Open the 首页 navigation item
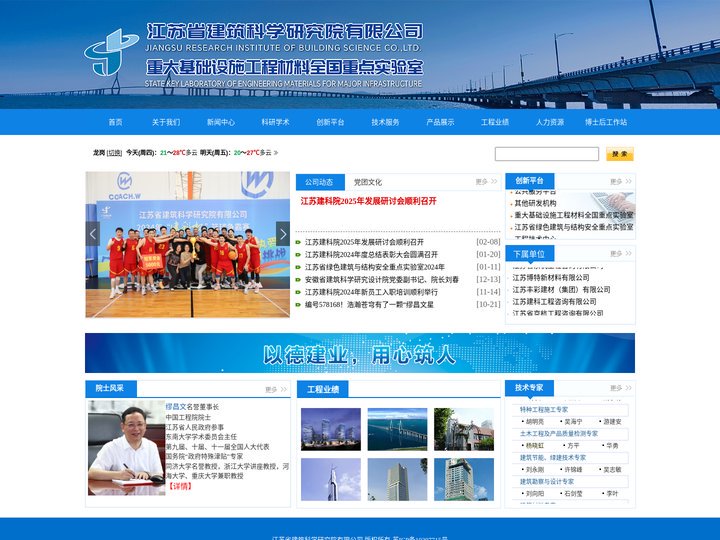This screenshot has width=720, height=540. pos(115,122)
